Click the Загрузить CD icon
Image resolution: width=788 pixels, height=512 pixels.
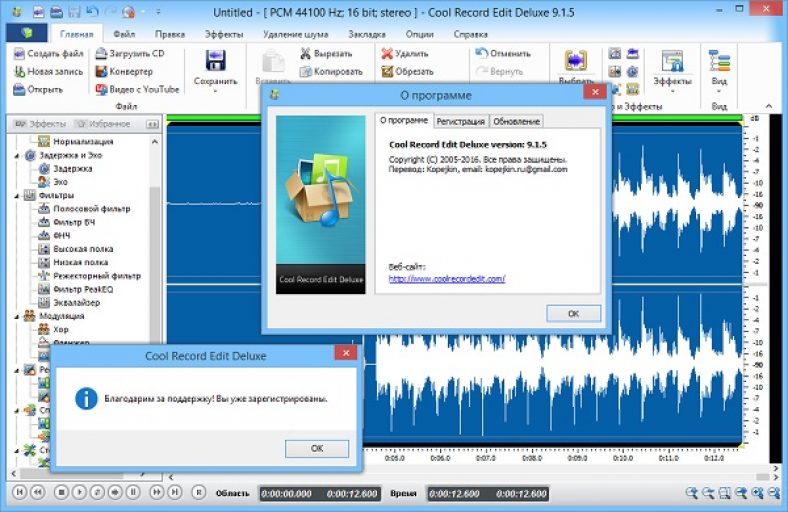[101, 54]
